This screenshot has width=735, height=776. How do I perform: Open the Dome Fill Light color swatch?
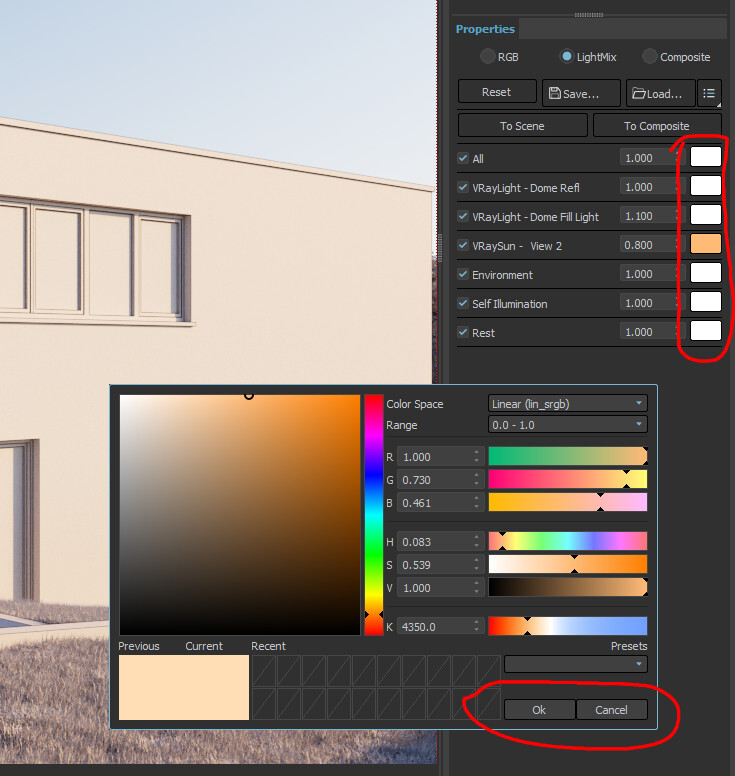(706, 215)
